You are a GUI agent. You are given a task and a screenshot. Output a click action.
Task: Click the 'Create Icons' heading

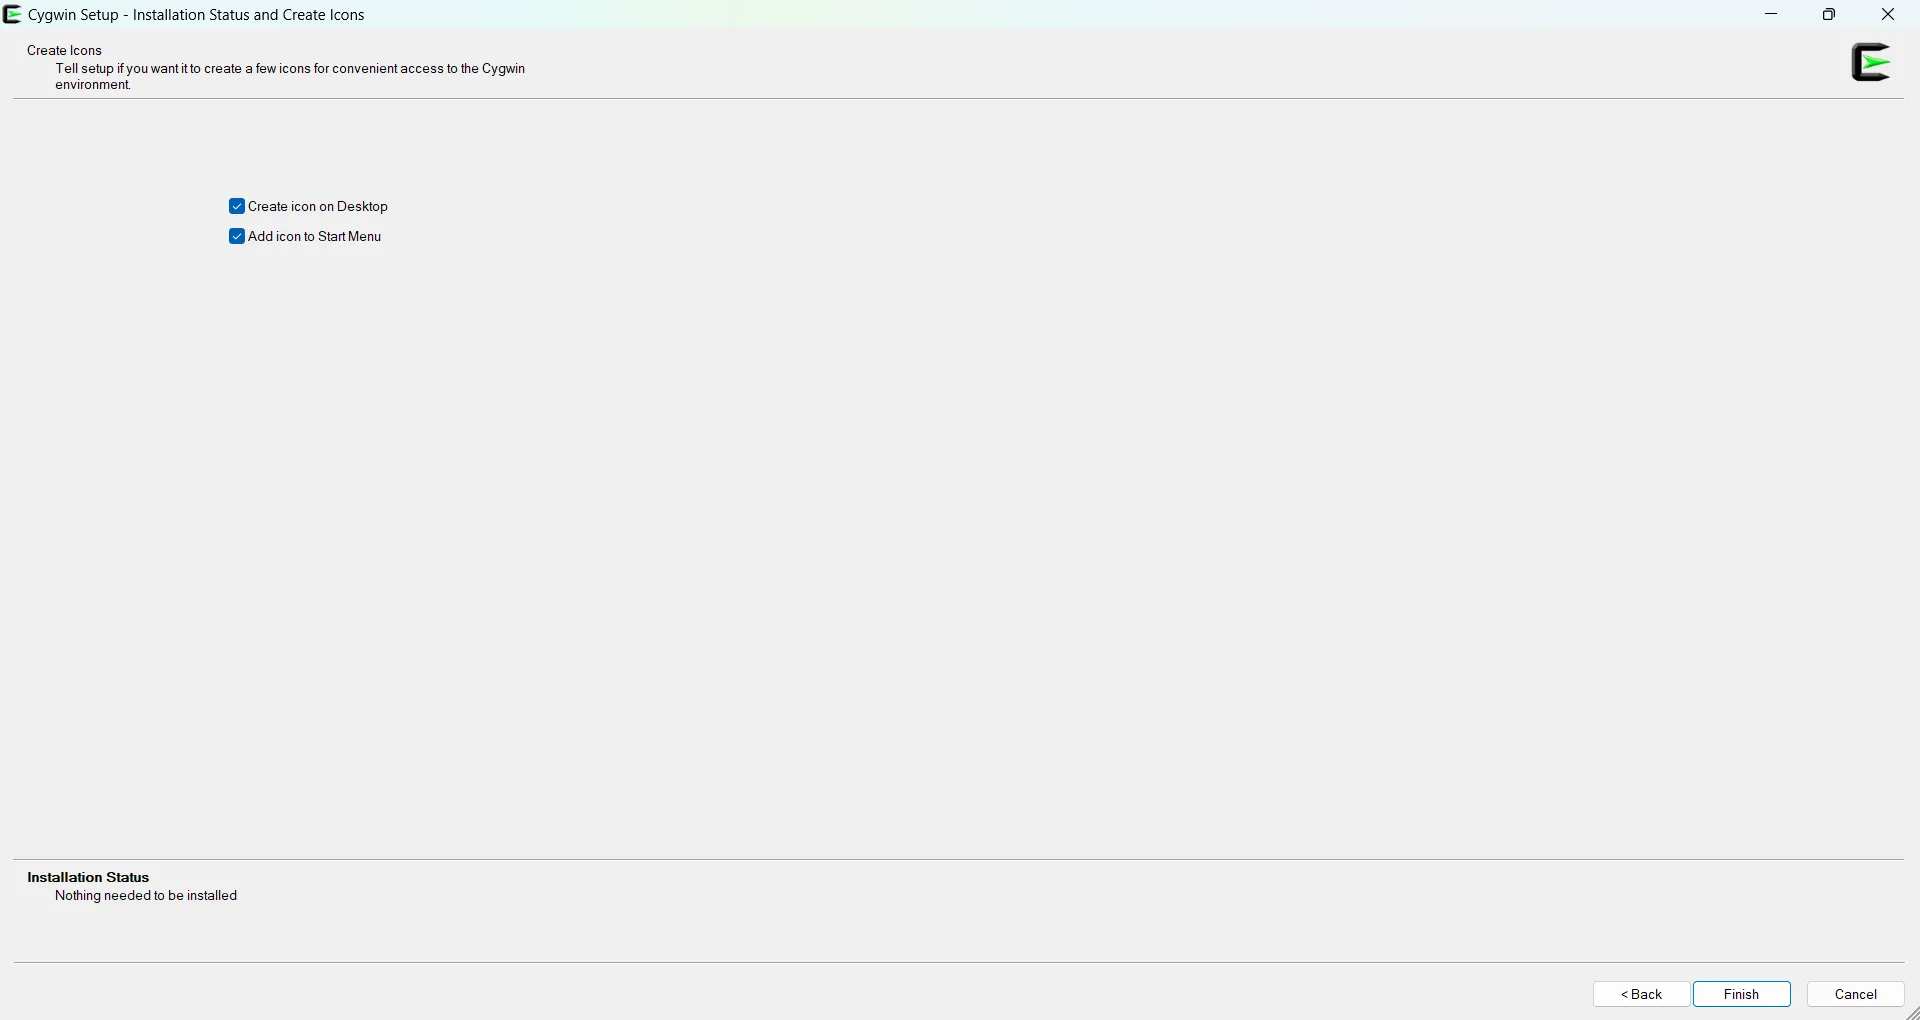(x=66, y=50)
